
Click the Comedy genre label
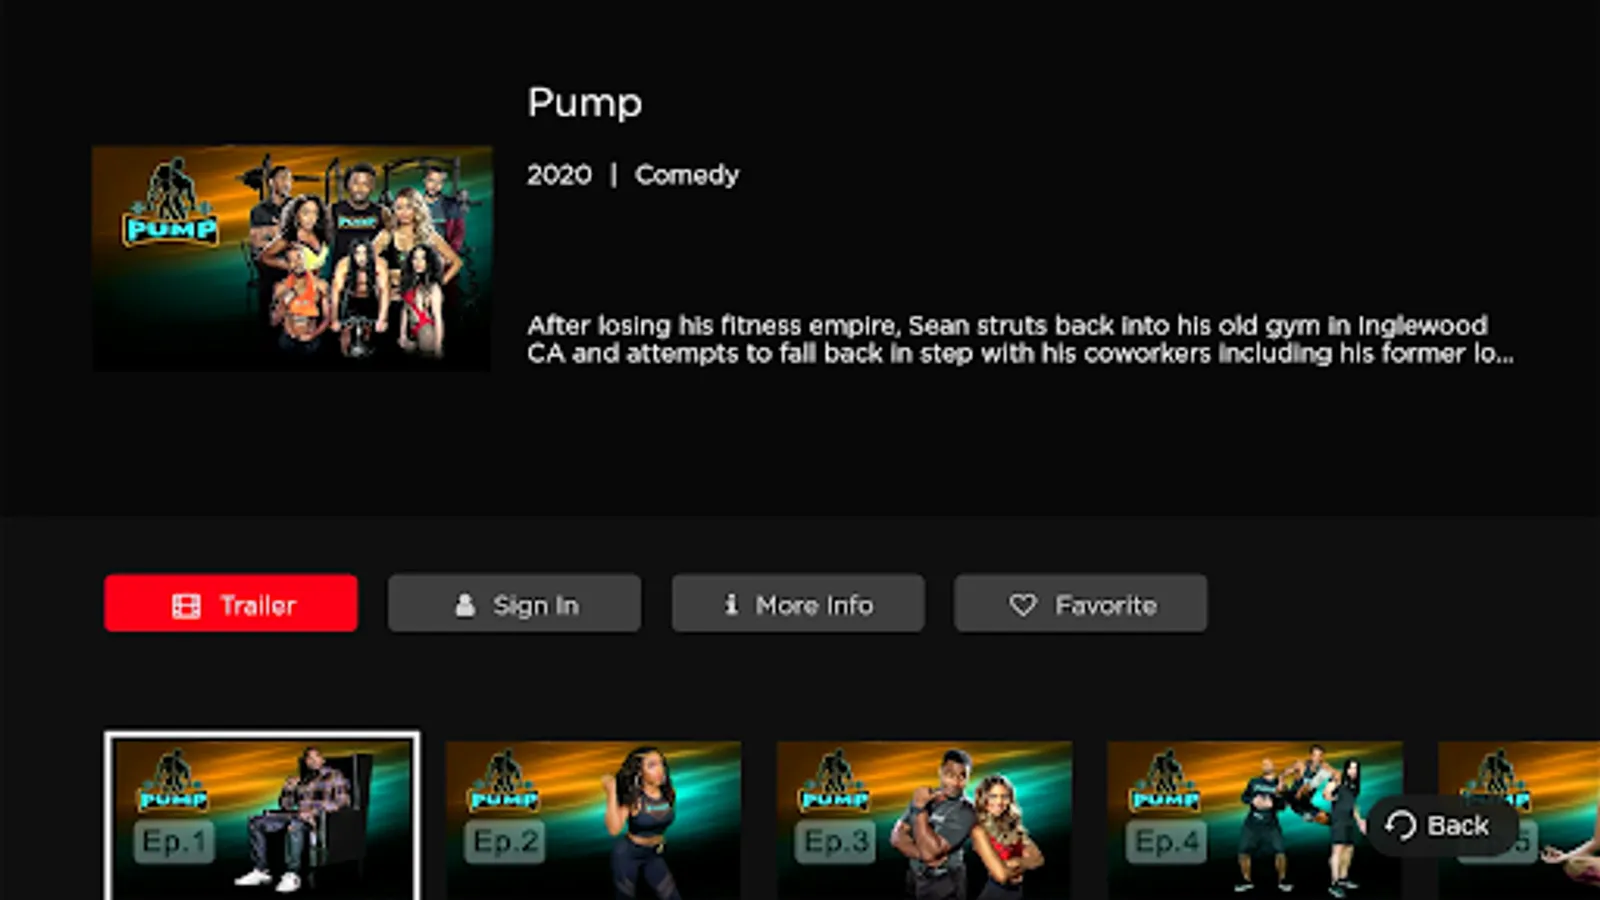tap(687, 175)
